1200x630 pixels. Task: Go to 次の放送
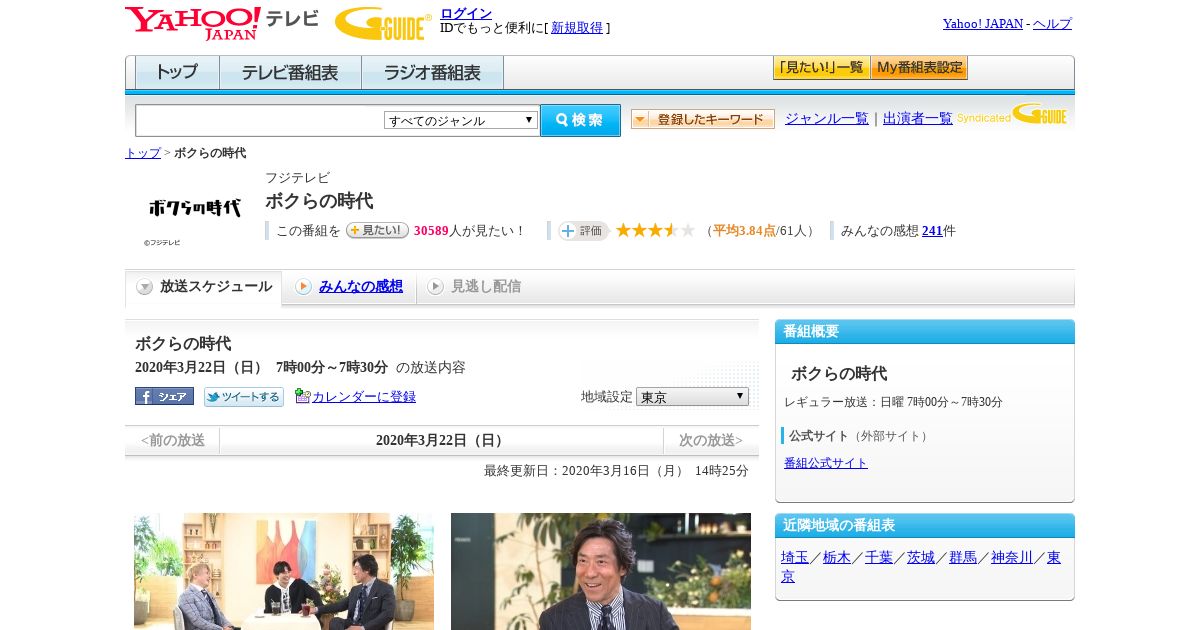point(711,440)
